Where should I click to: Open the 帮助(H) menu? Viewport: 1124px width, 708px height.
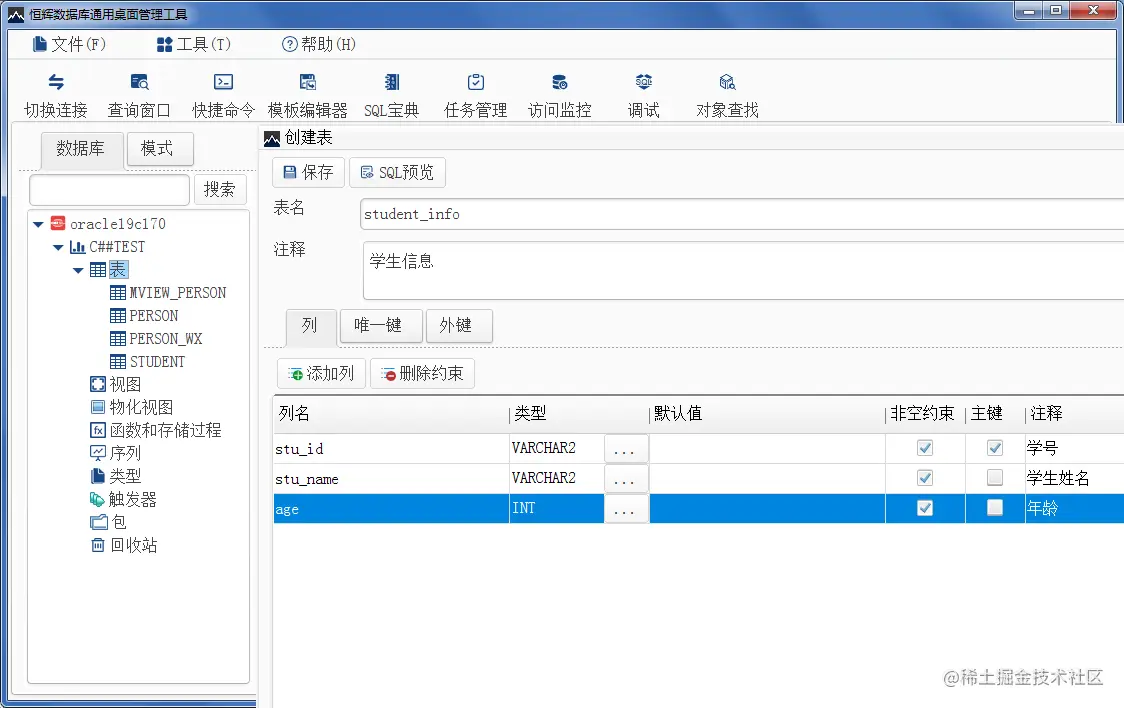pos(319,44)
